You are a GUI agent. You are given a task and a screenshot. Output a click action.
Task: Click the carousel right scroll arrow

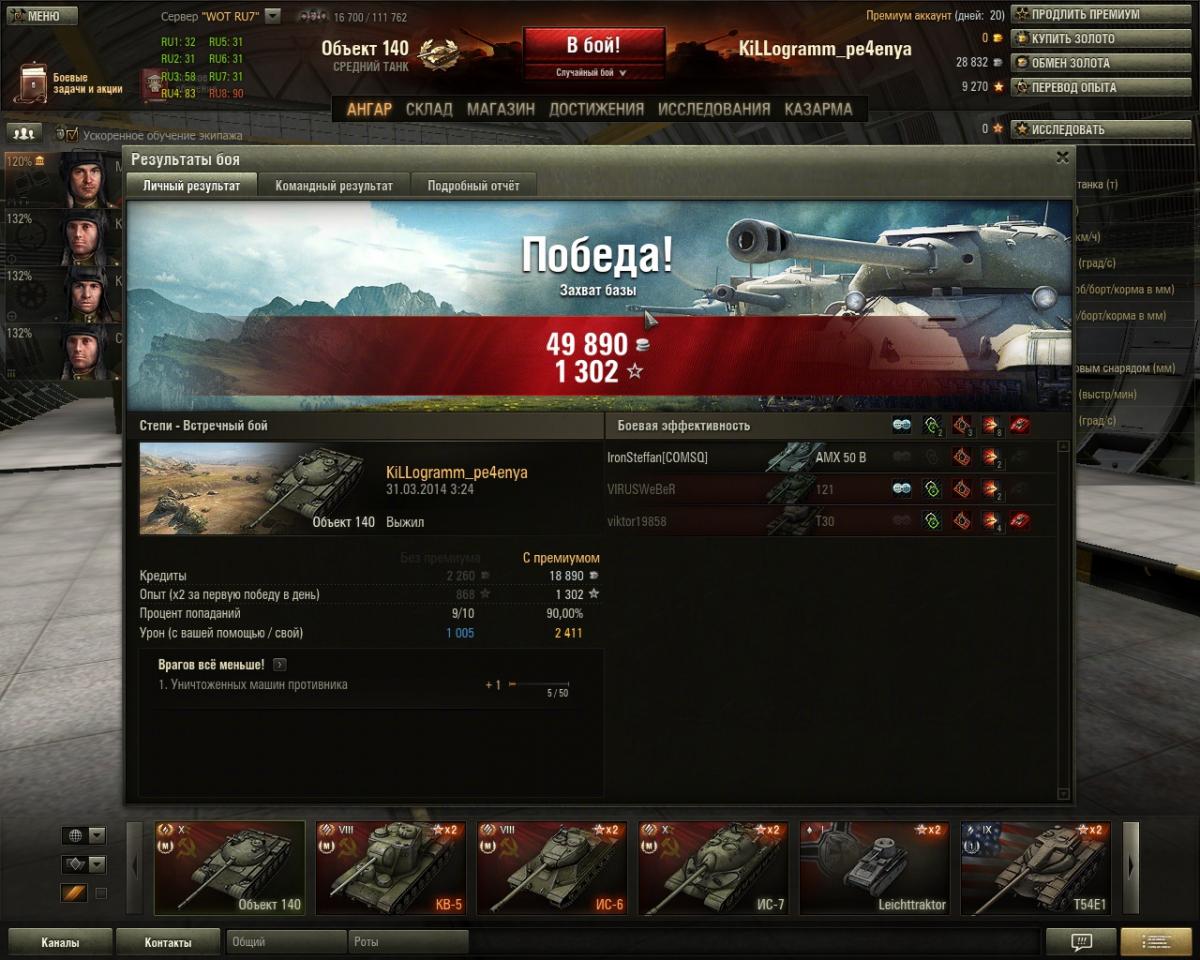pyautogui.click(x=1131, y=868)
